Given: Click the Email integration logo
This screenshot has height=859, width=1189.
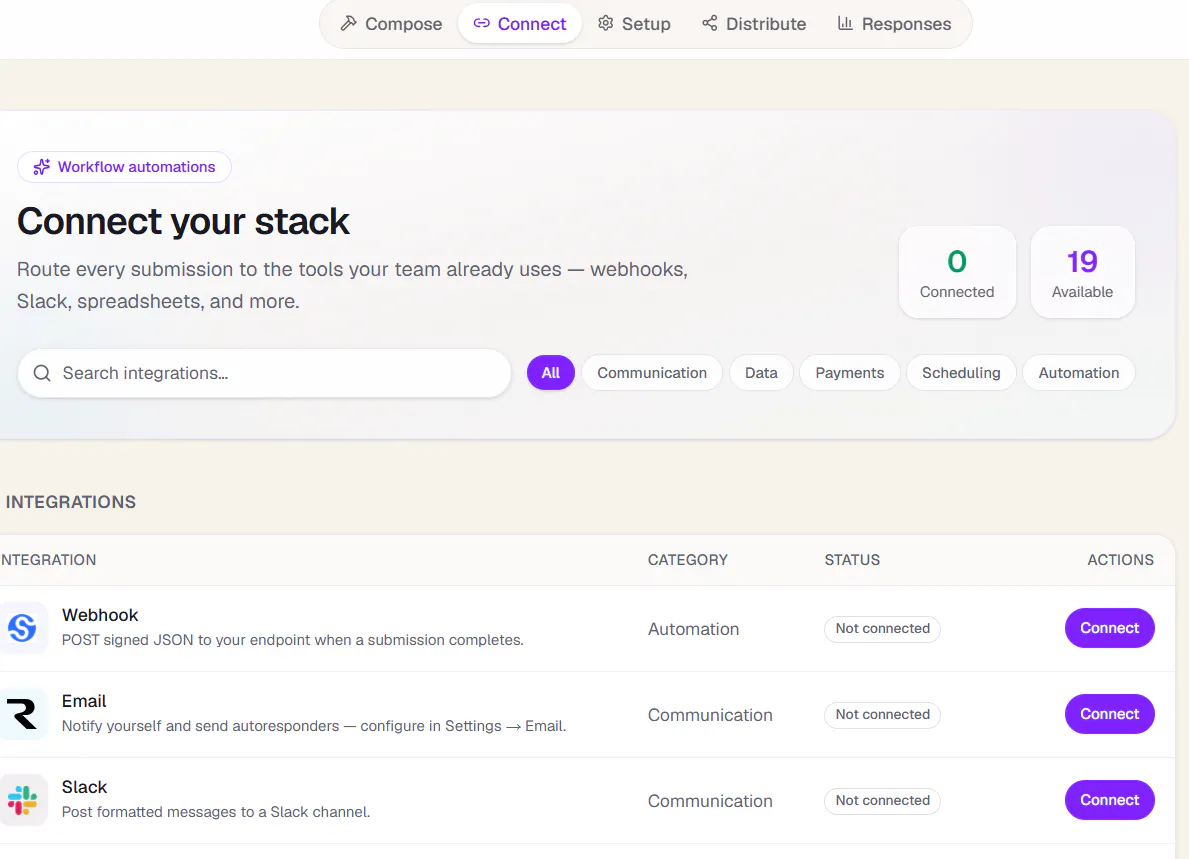Looking at the screenshot, I should [23, 714].
